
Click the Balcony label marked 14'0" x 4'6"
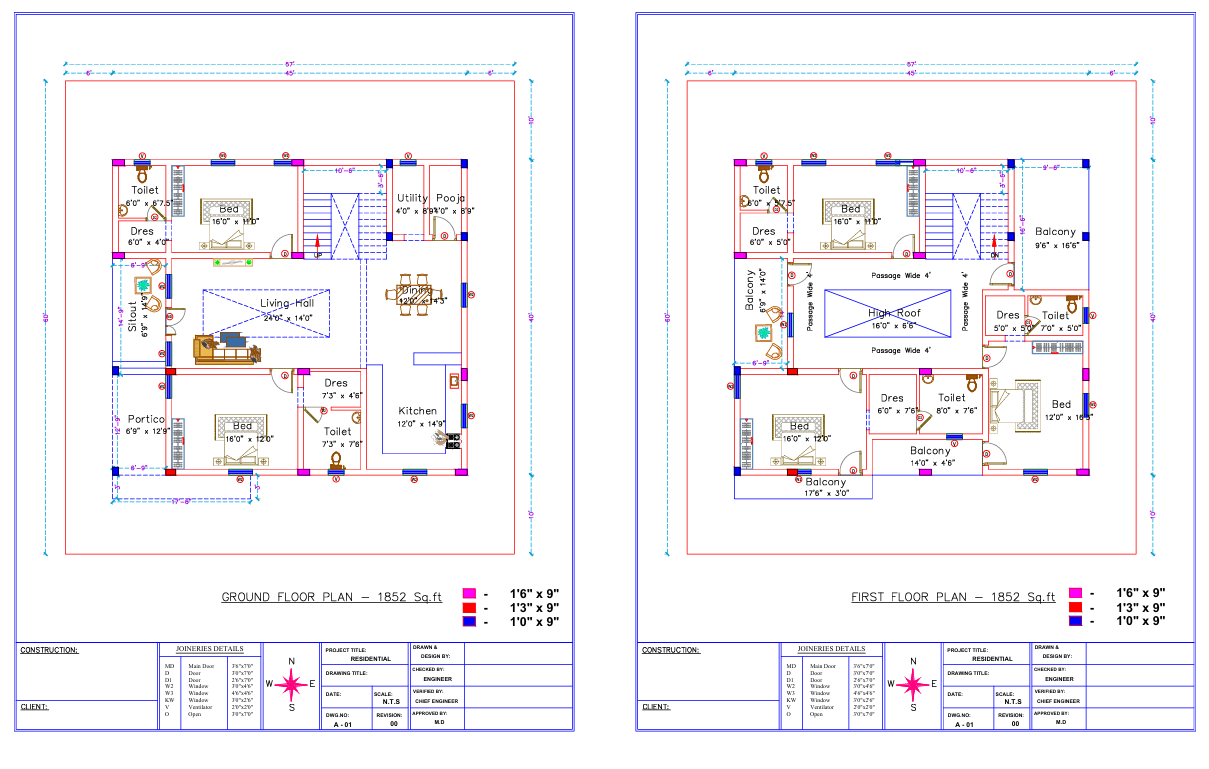(x=930, y=451)
